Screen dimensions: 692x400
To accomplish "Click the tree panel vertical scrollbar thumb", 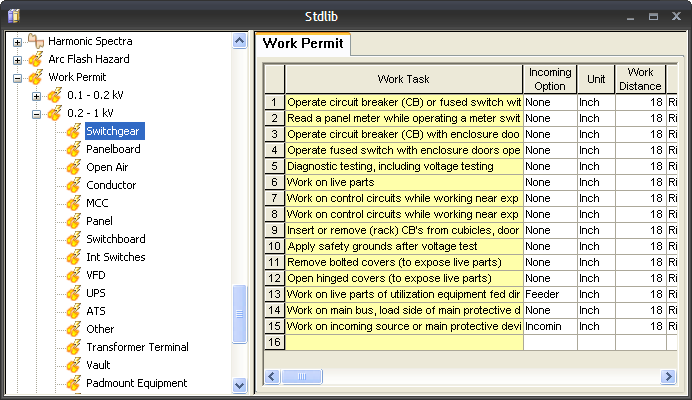I will pos(239,314).
